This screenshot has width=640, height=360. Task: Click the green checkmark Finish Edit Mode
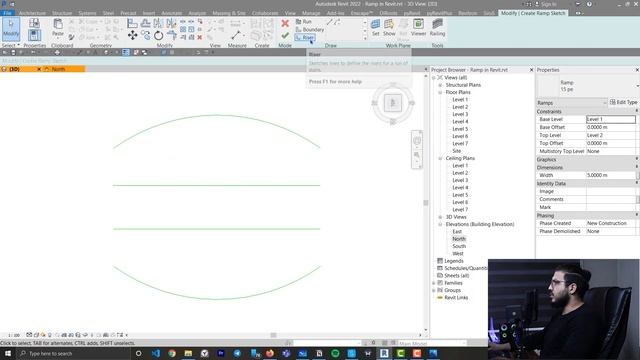285,36
